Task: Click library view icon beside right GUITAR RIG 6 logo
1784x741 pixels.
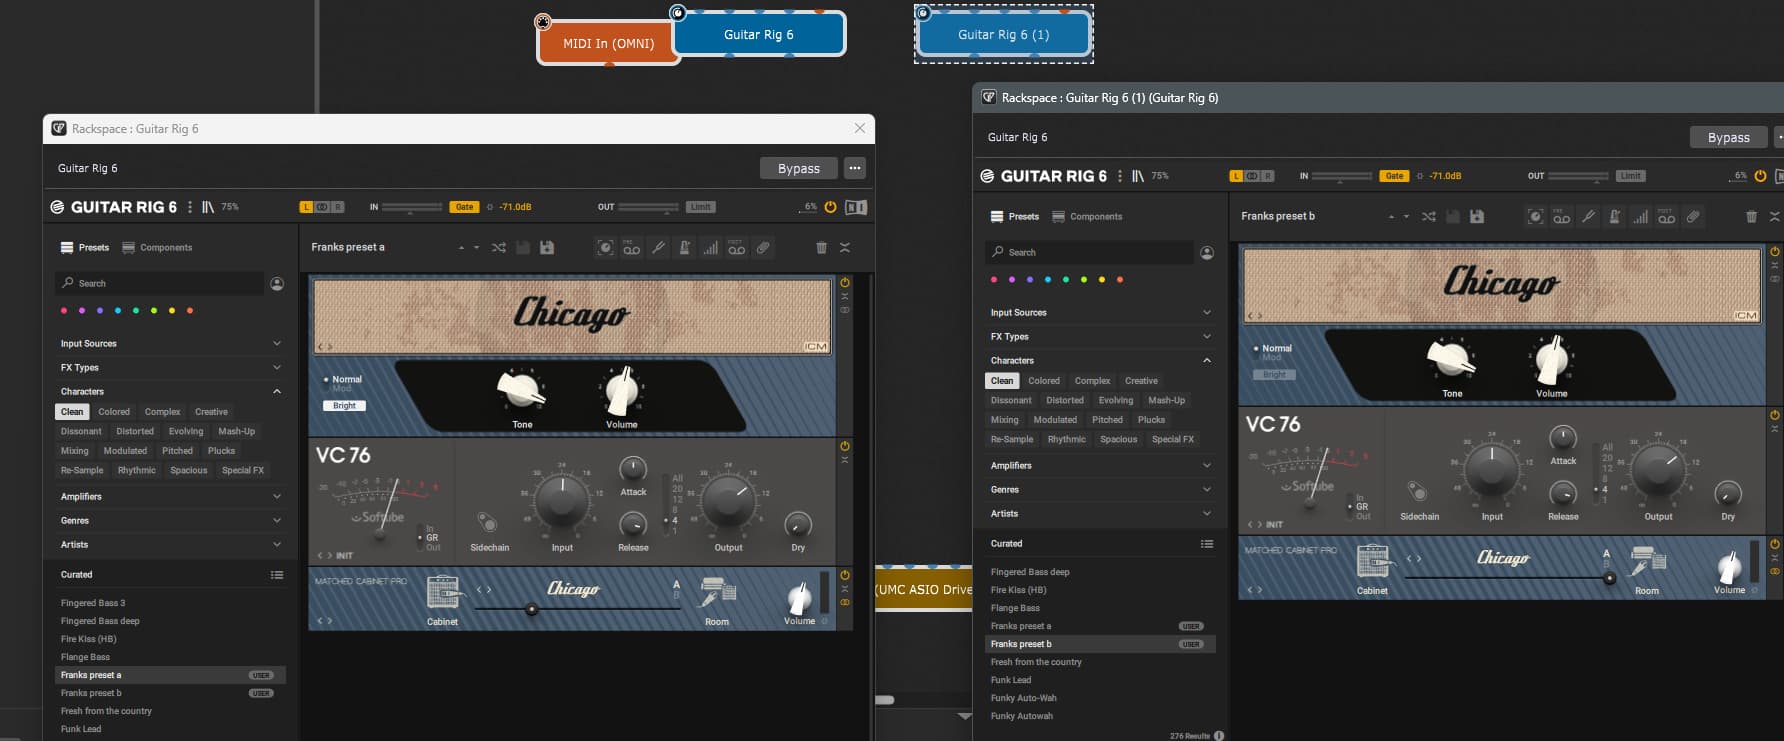Action: [x=1138, y=176]
